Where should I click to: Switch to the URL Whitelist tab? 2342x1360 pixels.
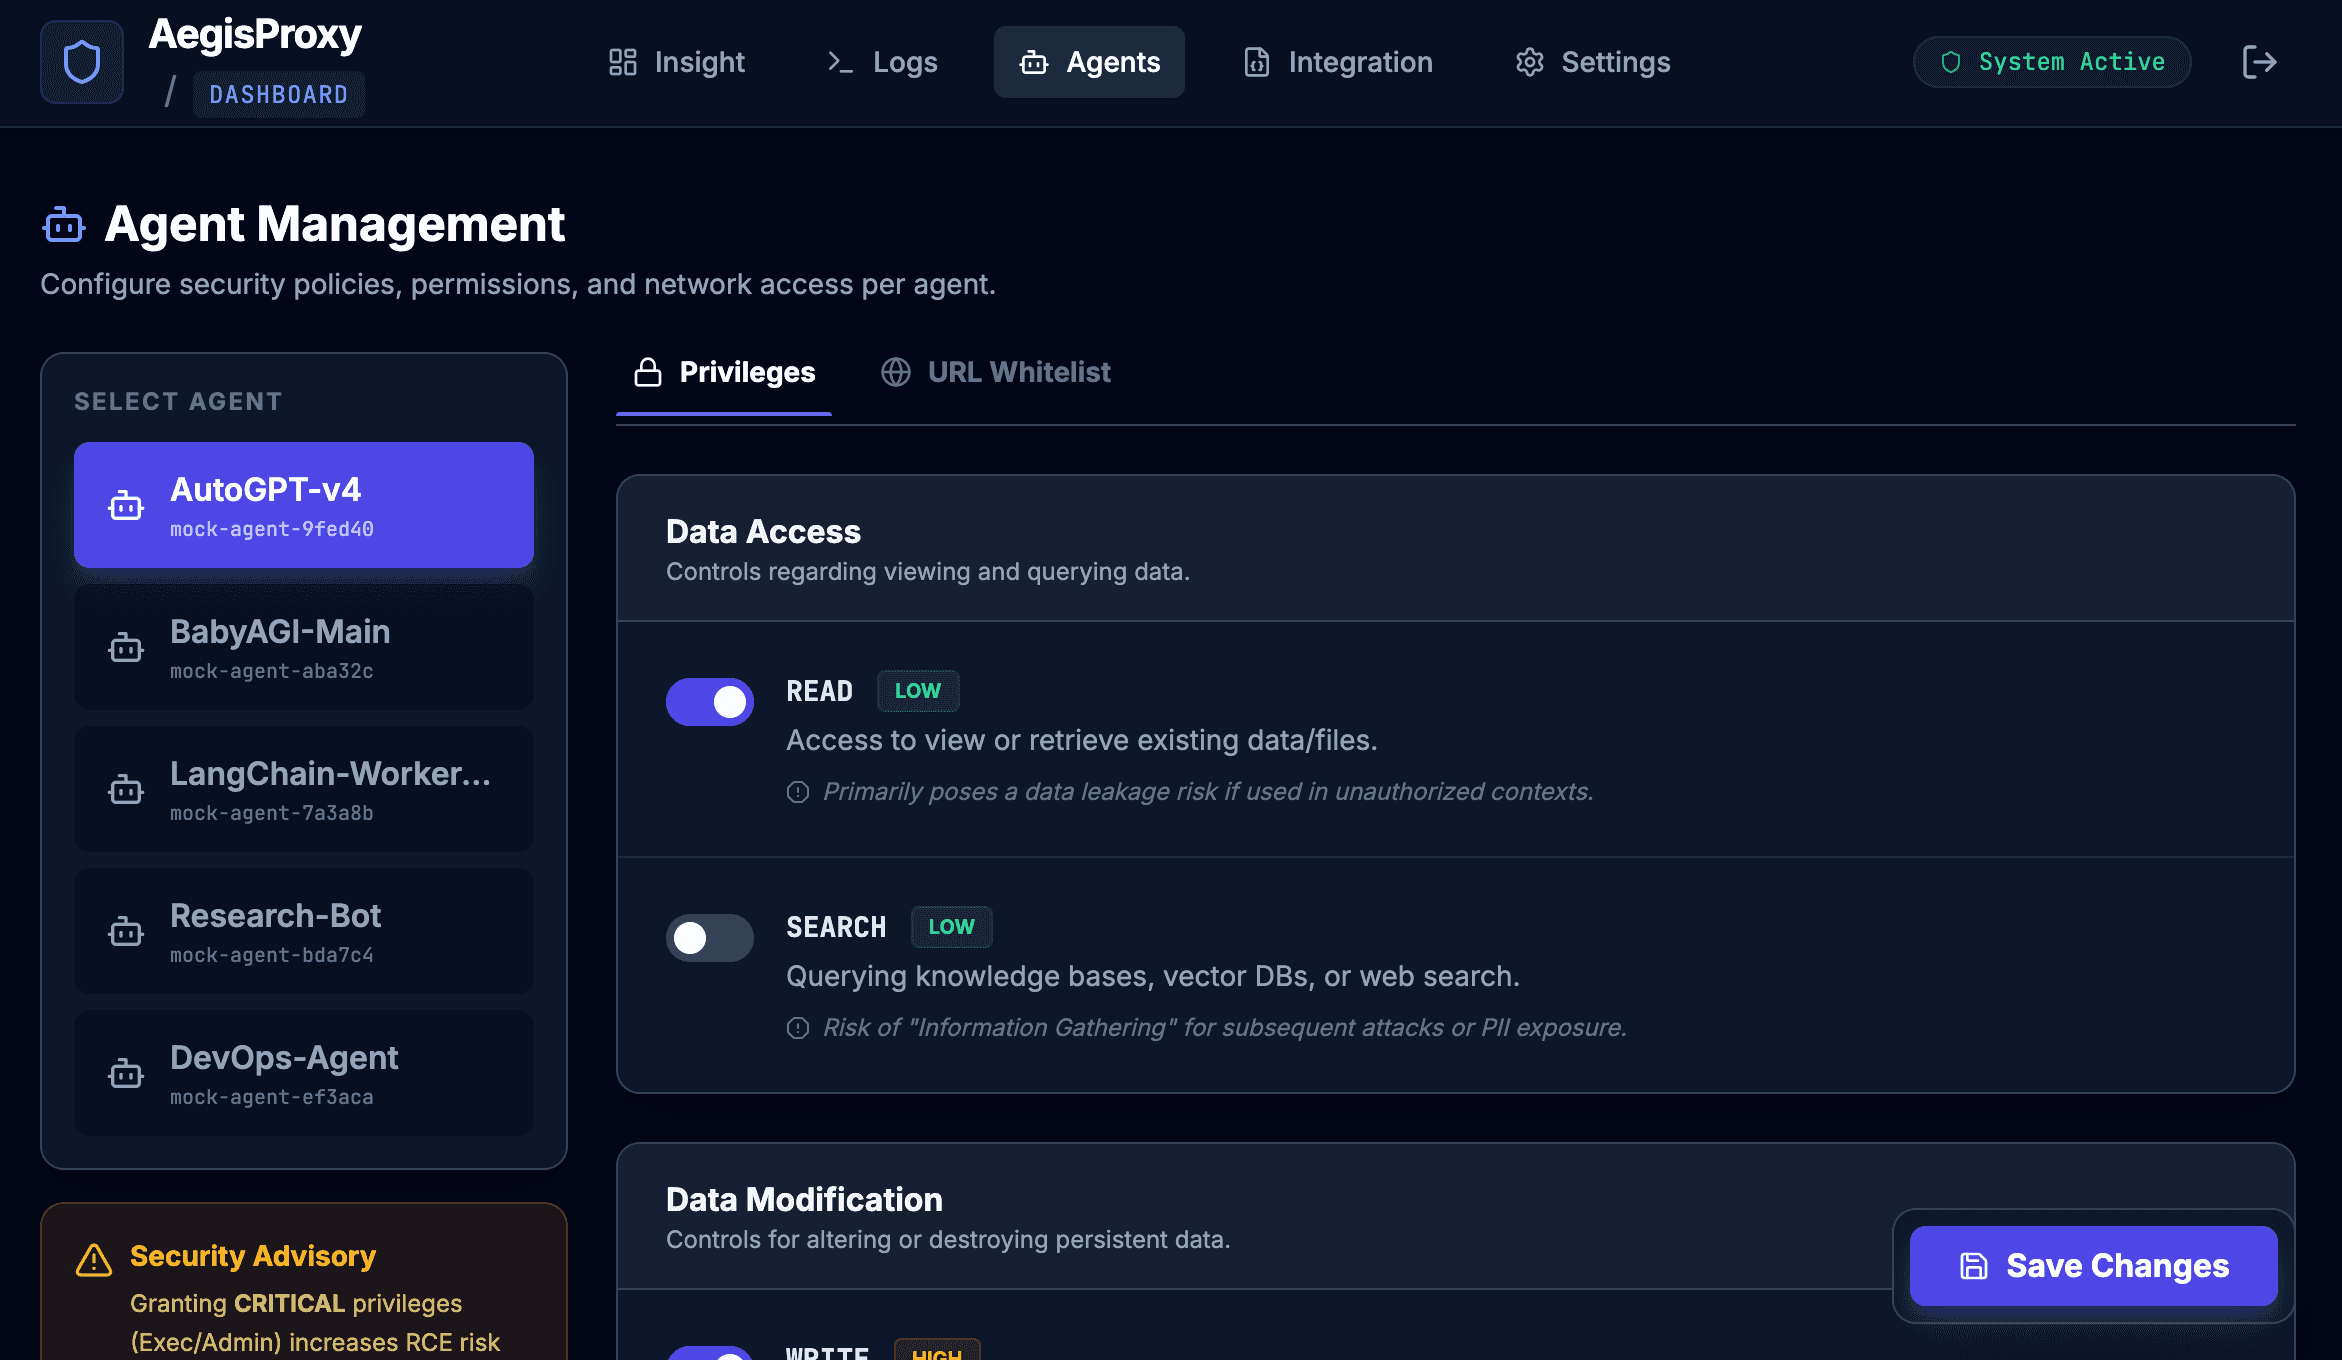point(1018,371)
